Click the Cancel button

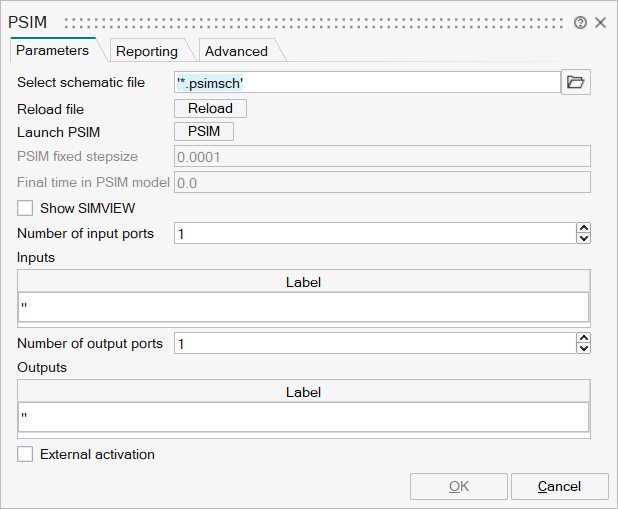(559, 486)
